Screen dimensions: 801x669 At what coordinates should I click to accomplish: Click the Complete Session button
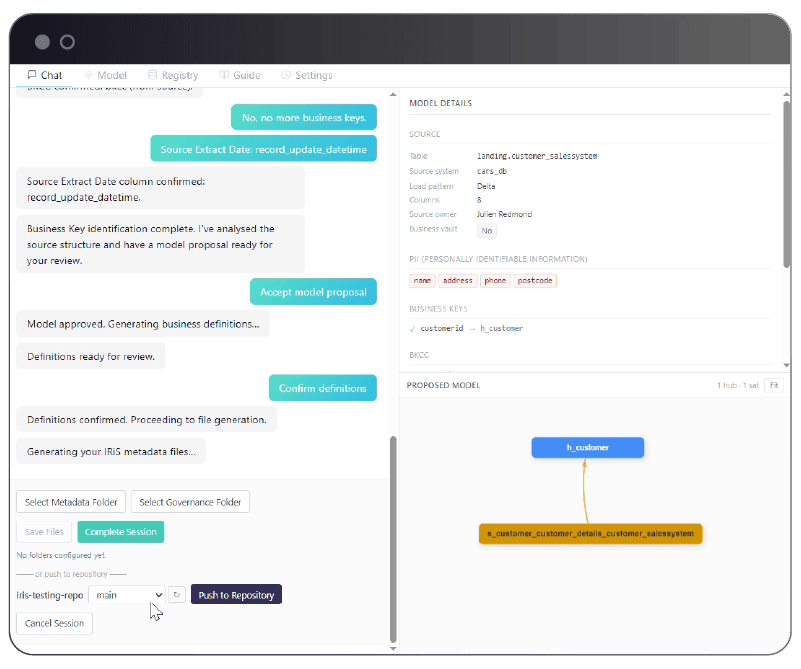(x=121, y=532)
